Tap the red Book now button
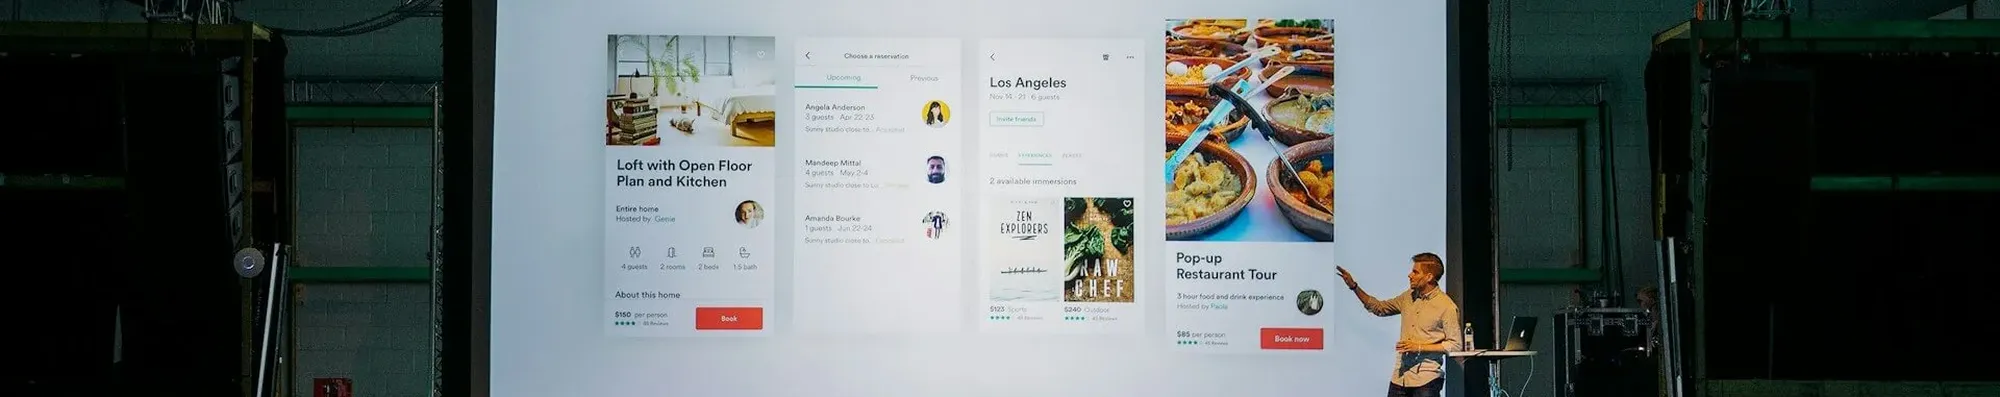 pyautogui.click(x=1291, y=339)
